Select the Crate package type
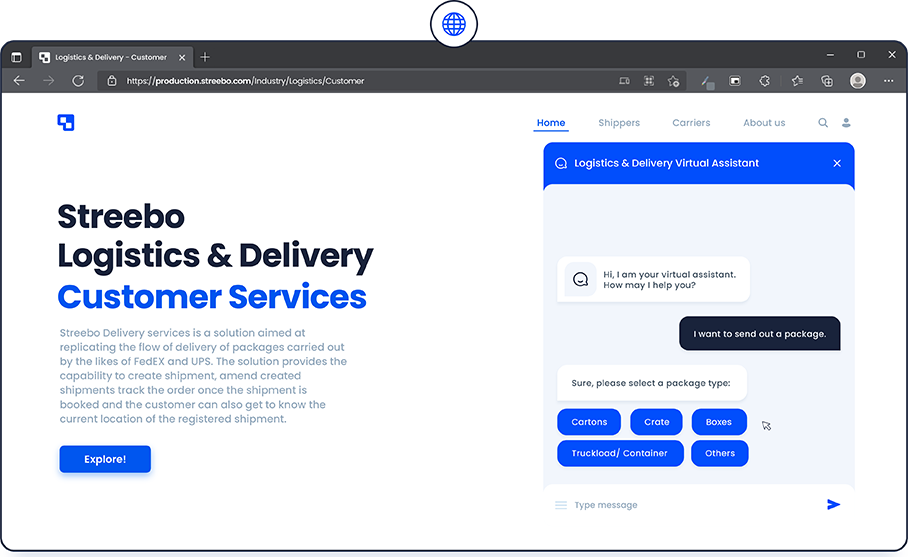908x557 pixels. click(x=657, y=422)
